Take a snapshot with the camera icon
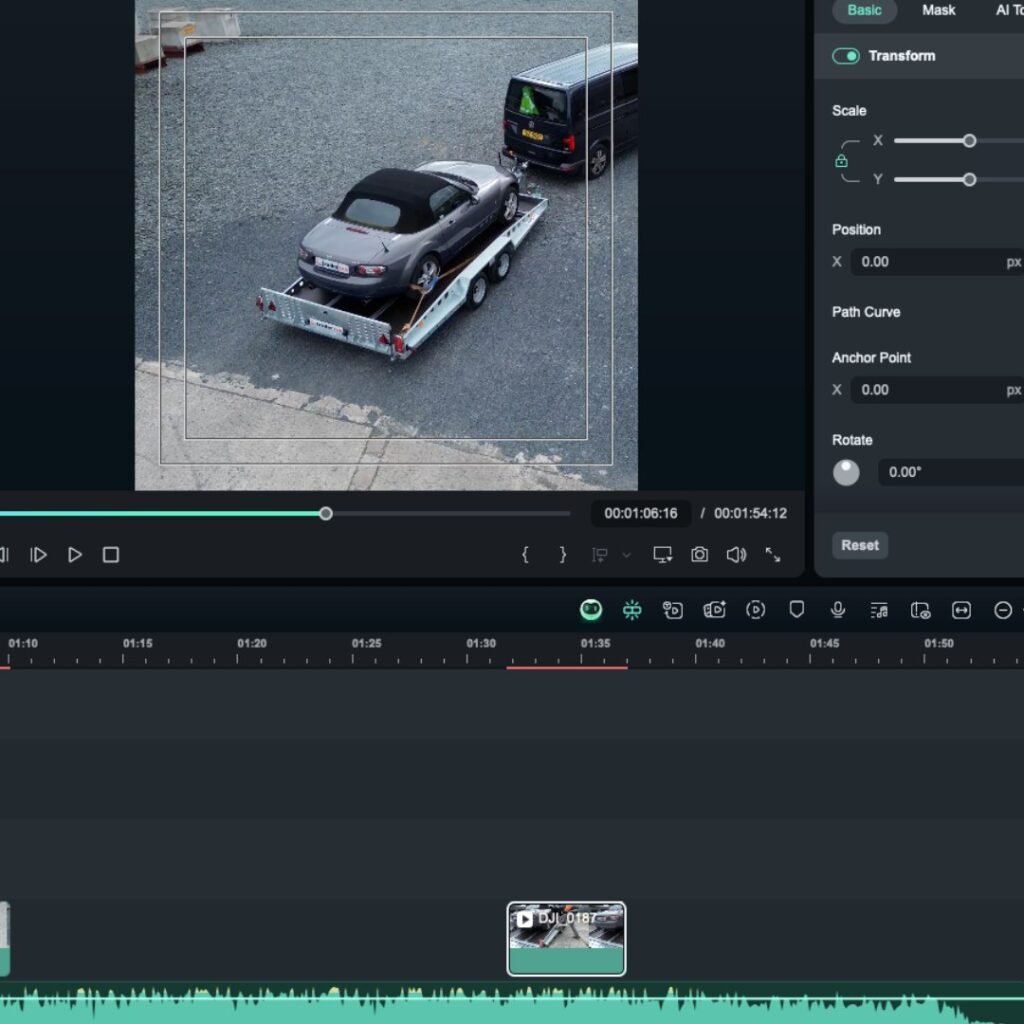This screenshot has height=1024, width=1024. point(699,554)
